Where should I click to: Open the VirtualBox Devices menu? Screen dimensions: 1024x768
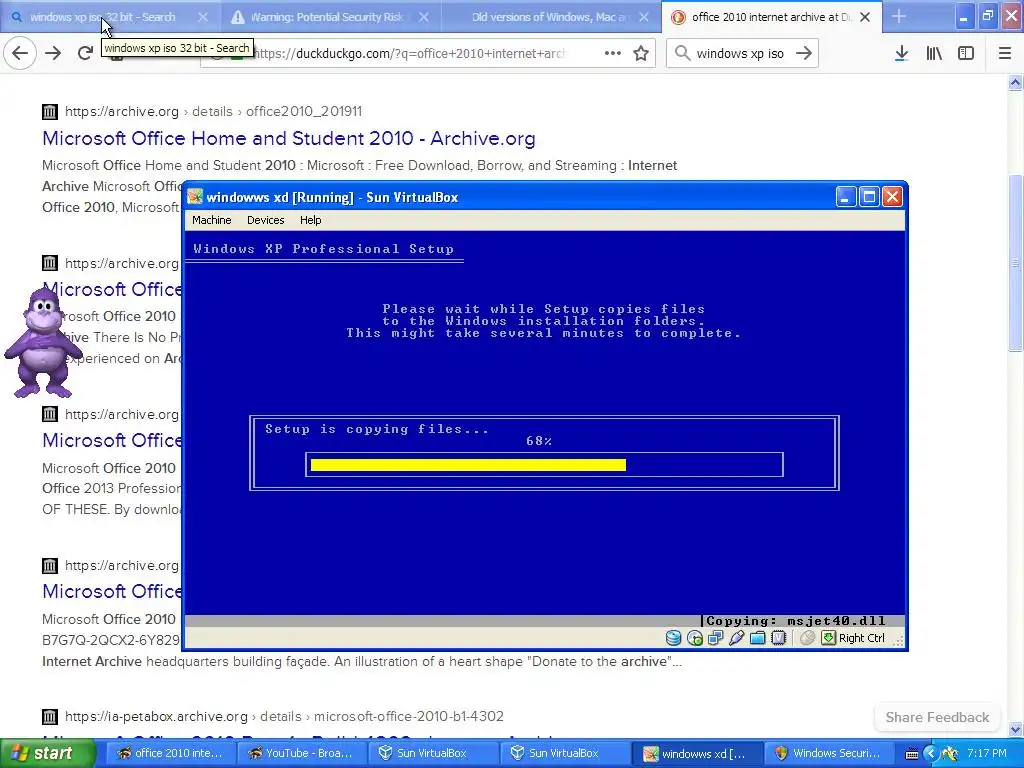point(265,220)
